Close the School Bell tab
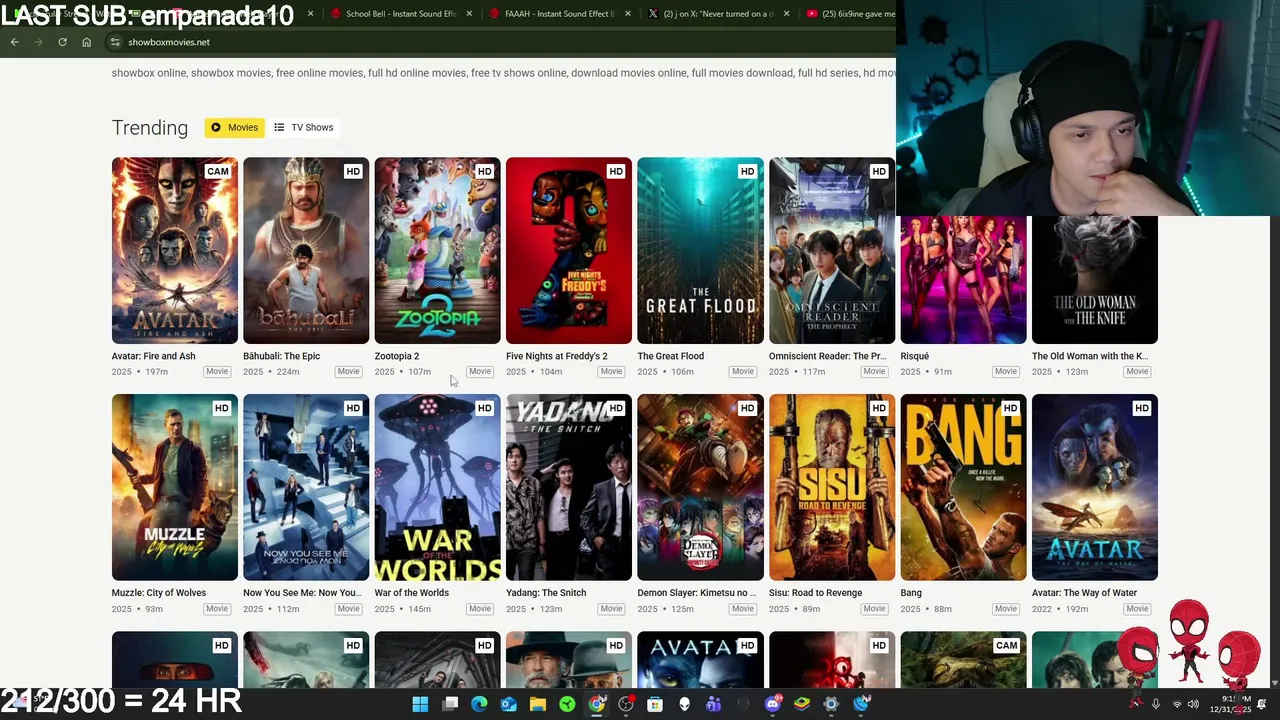This screenshot has height=720, width=1280. pos(469,14)
